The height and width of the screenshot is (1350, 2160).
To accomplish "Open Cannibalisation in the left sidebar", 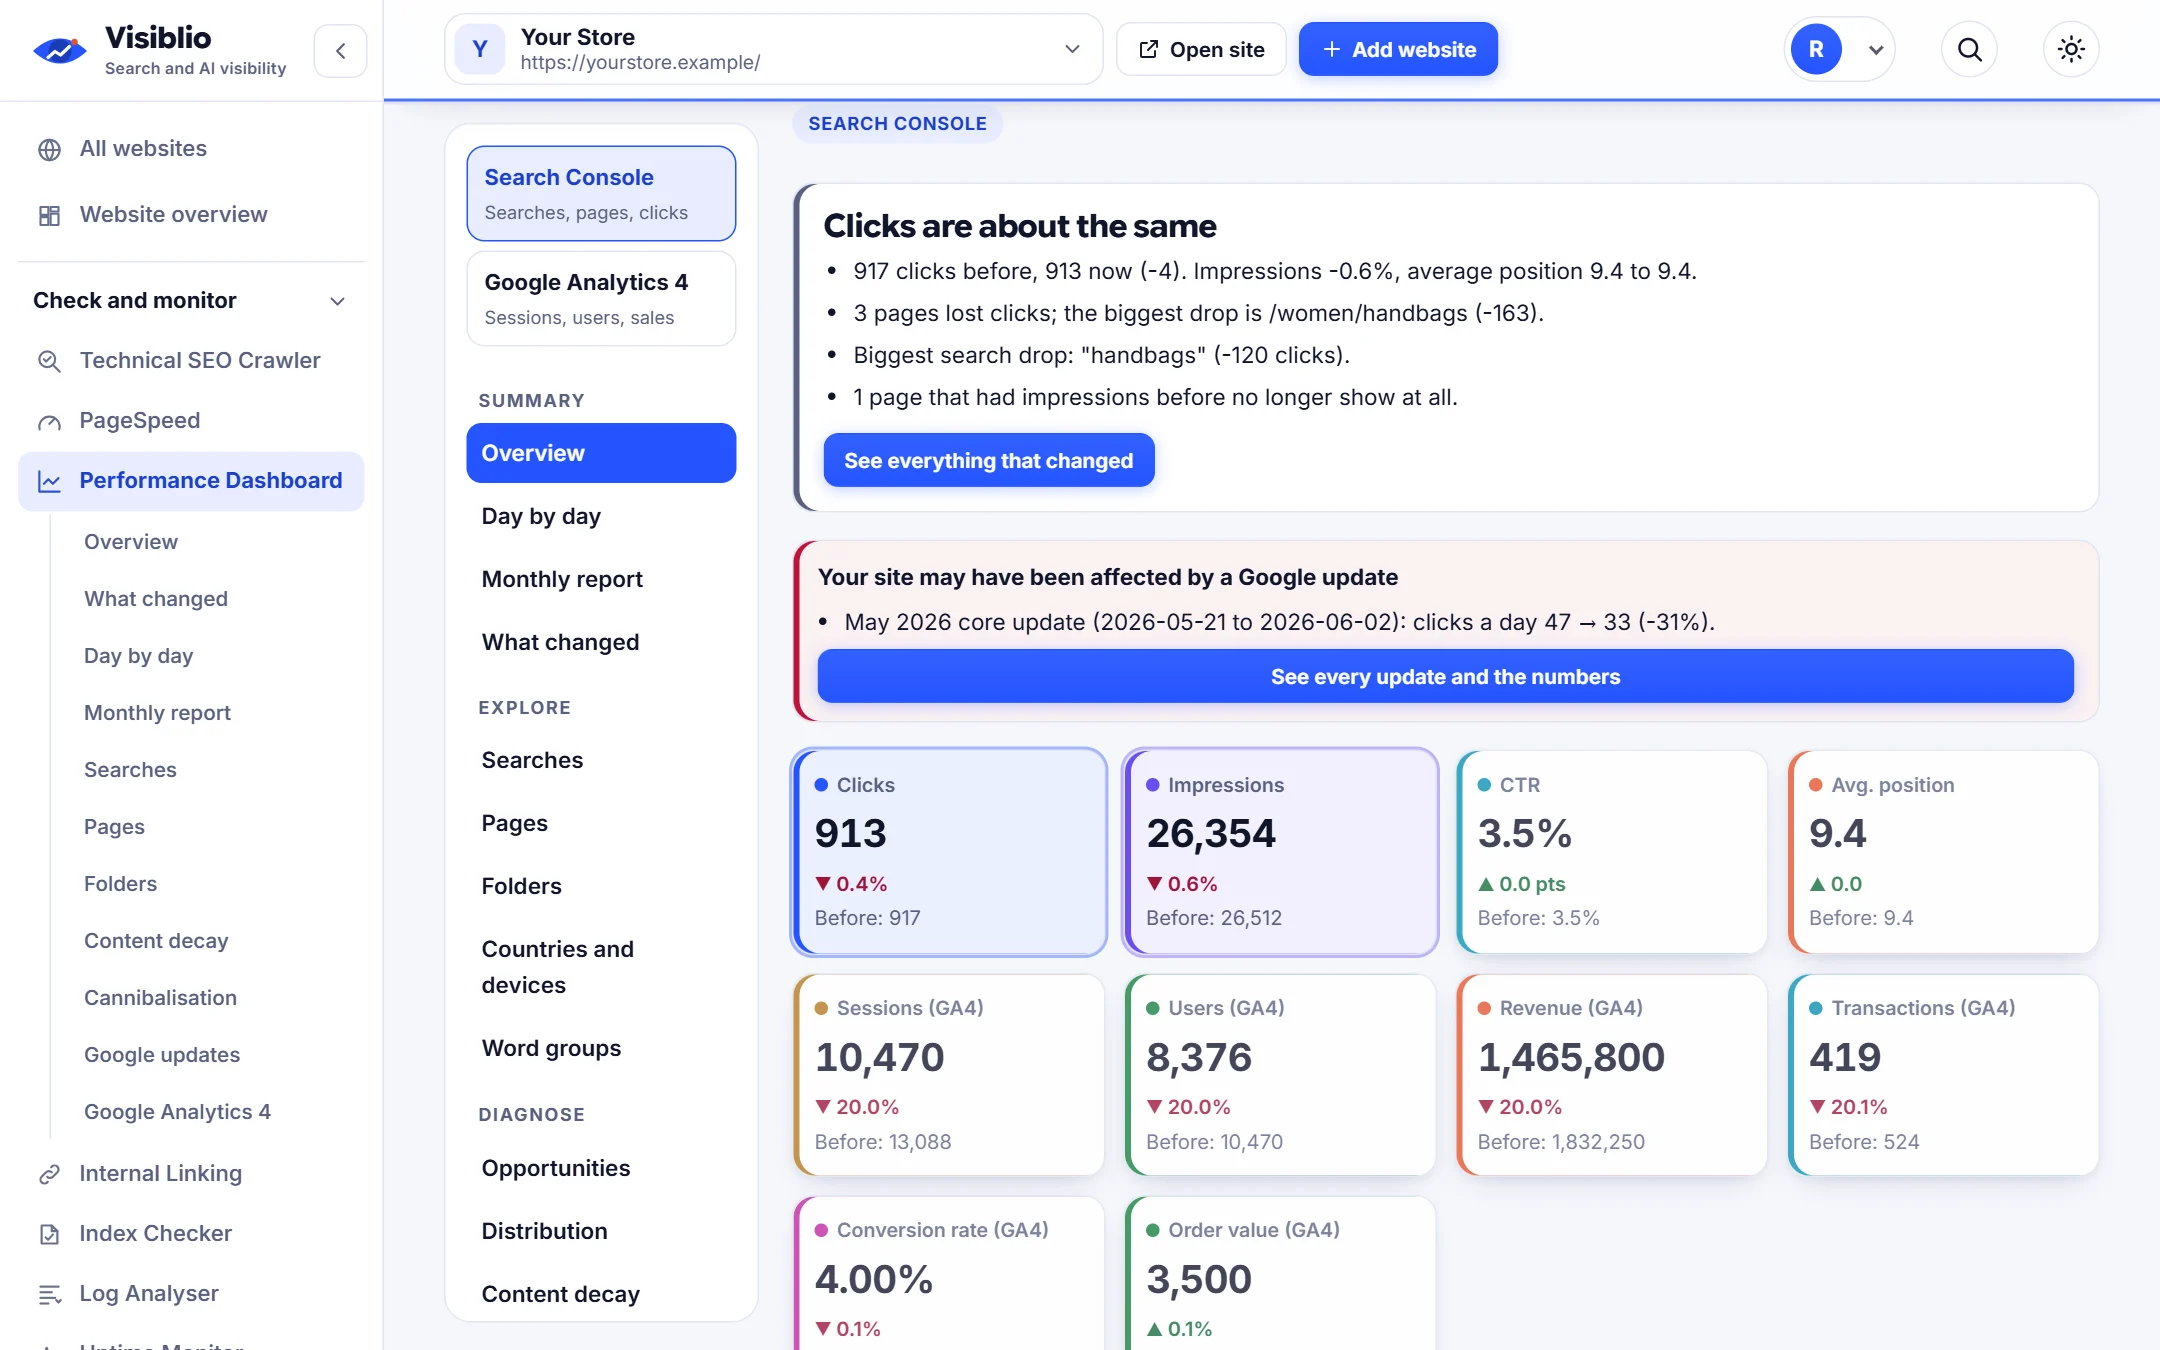I will pos(160,998).
